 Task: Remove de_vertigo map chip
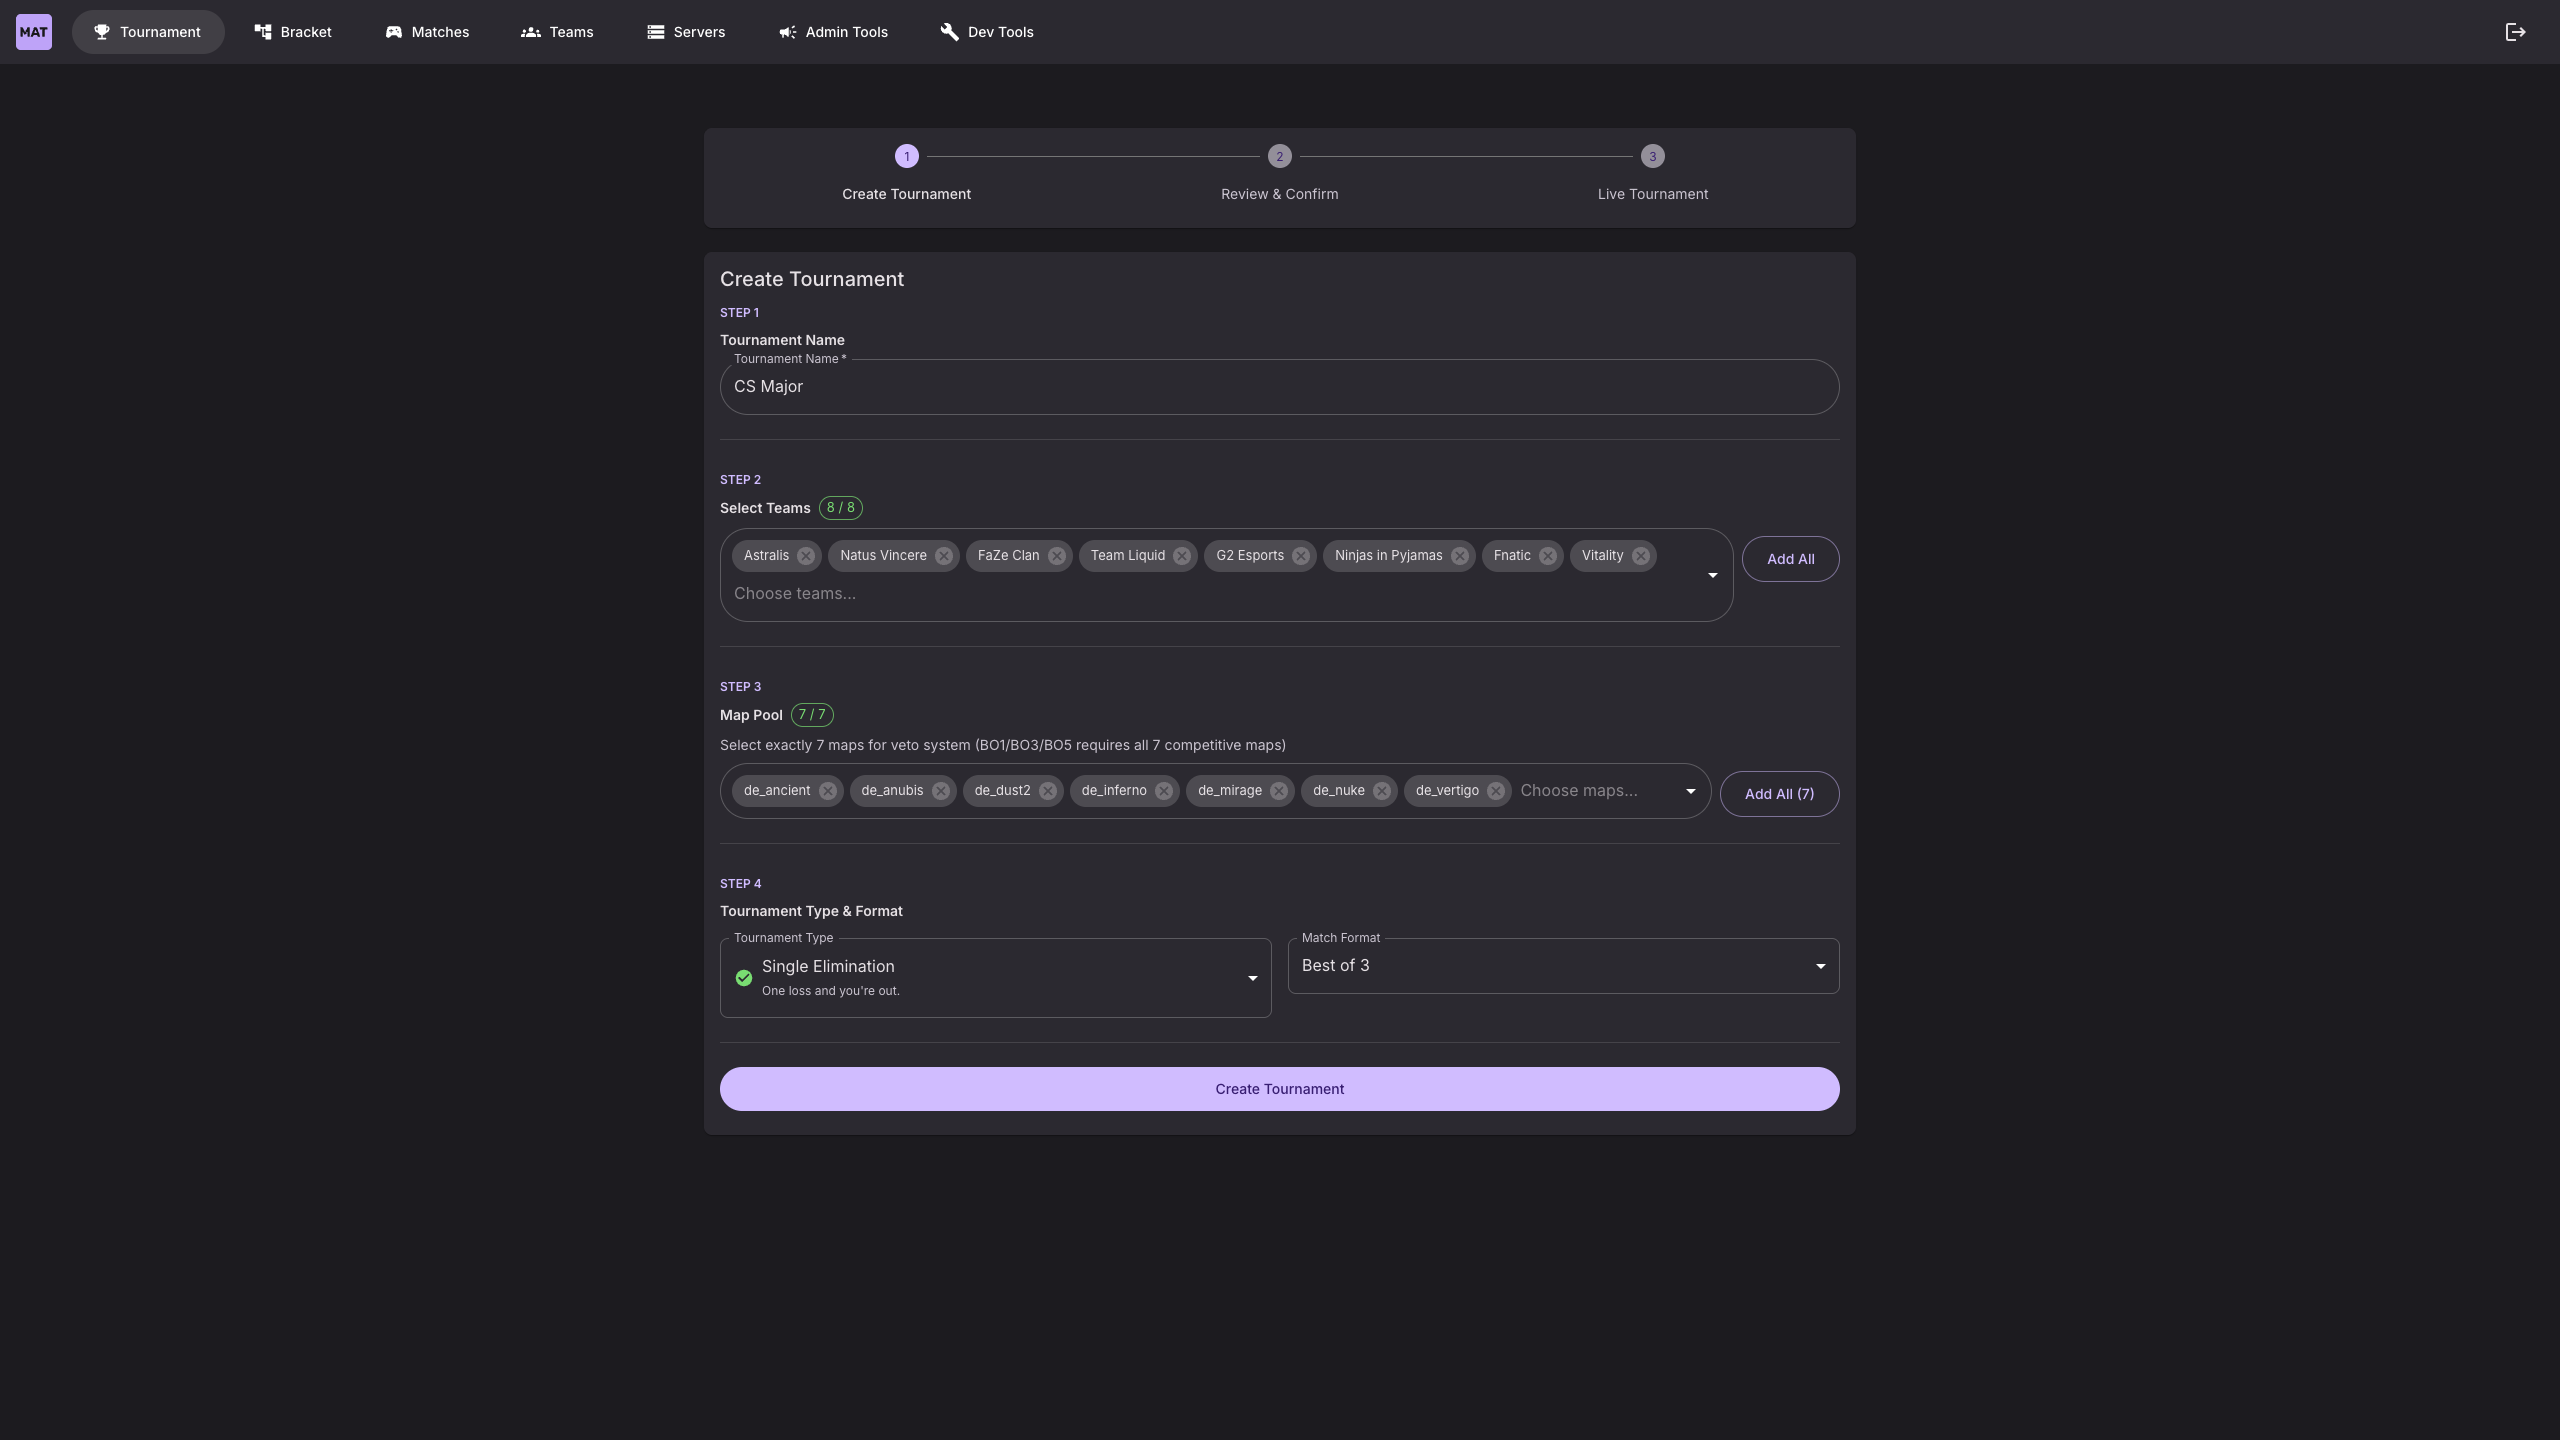coord(1496,791)
